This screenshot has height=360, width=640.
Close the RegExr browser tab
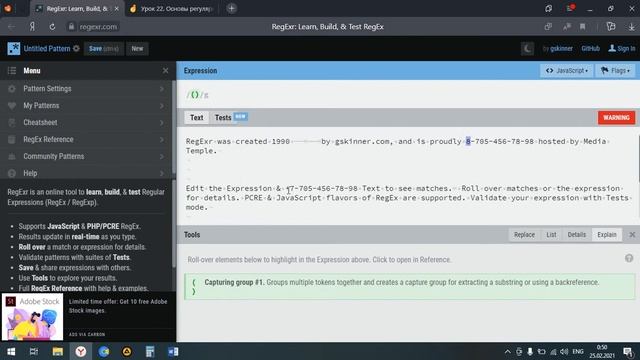click(x=117, y=9)
